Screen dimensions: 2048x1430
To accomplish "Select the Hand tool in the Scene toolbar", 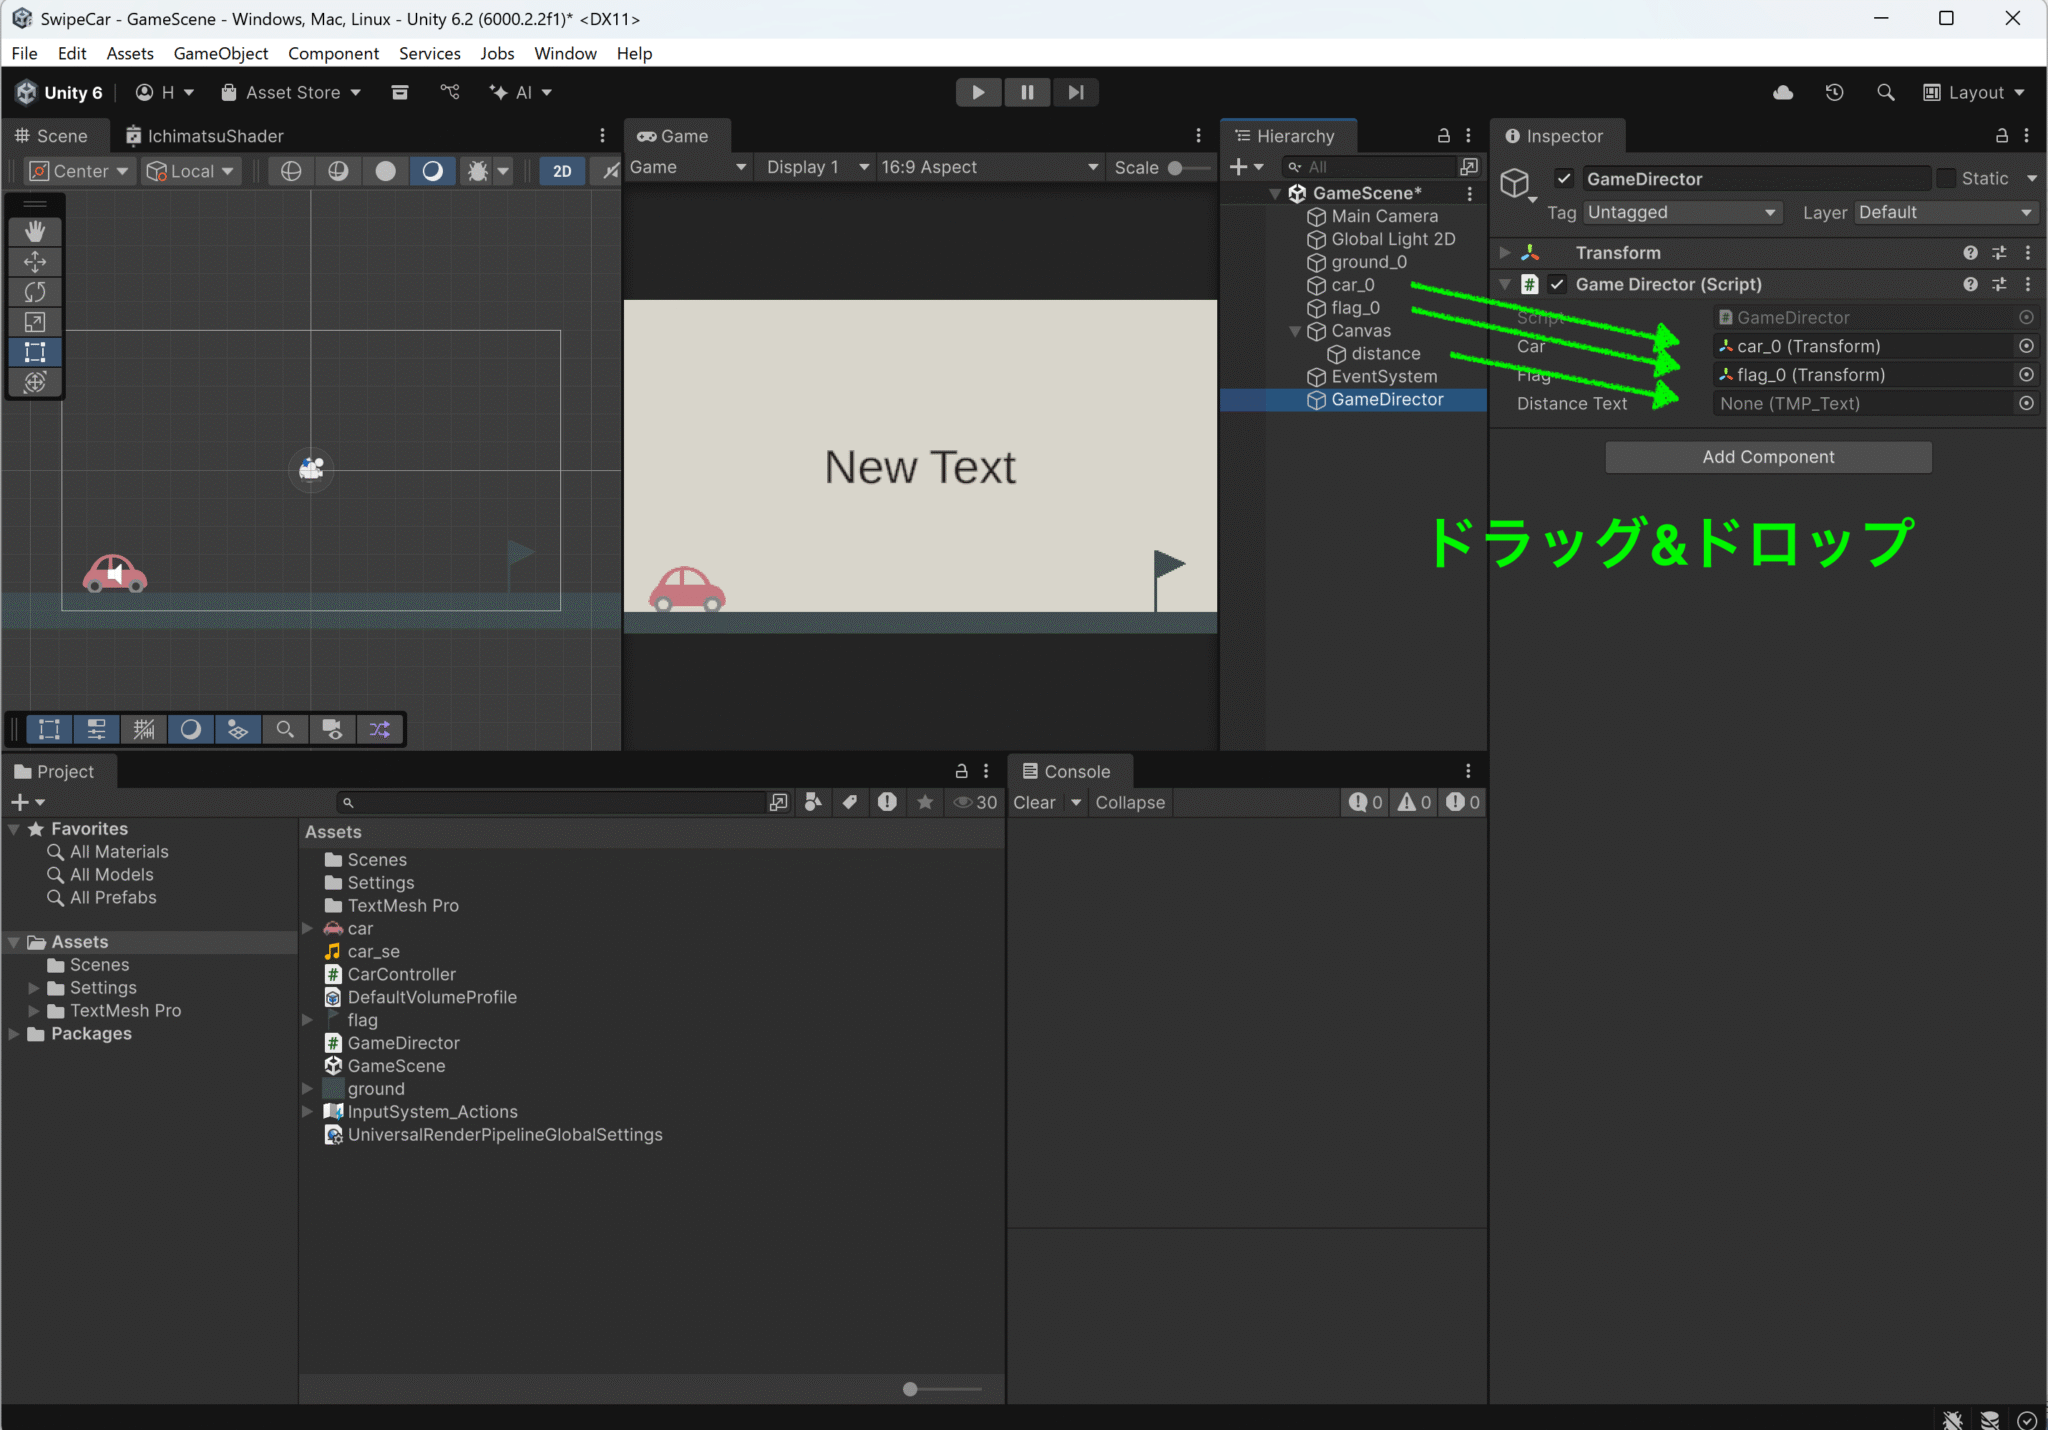I will point(35,231).
